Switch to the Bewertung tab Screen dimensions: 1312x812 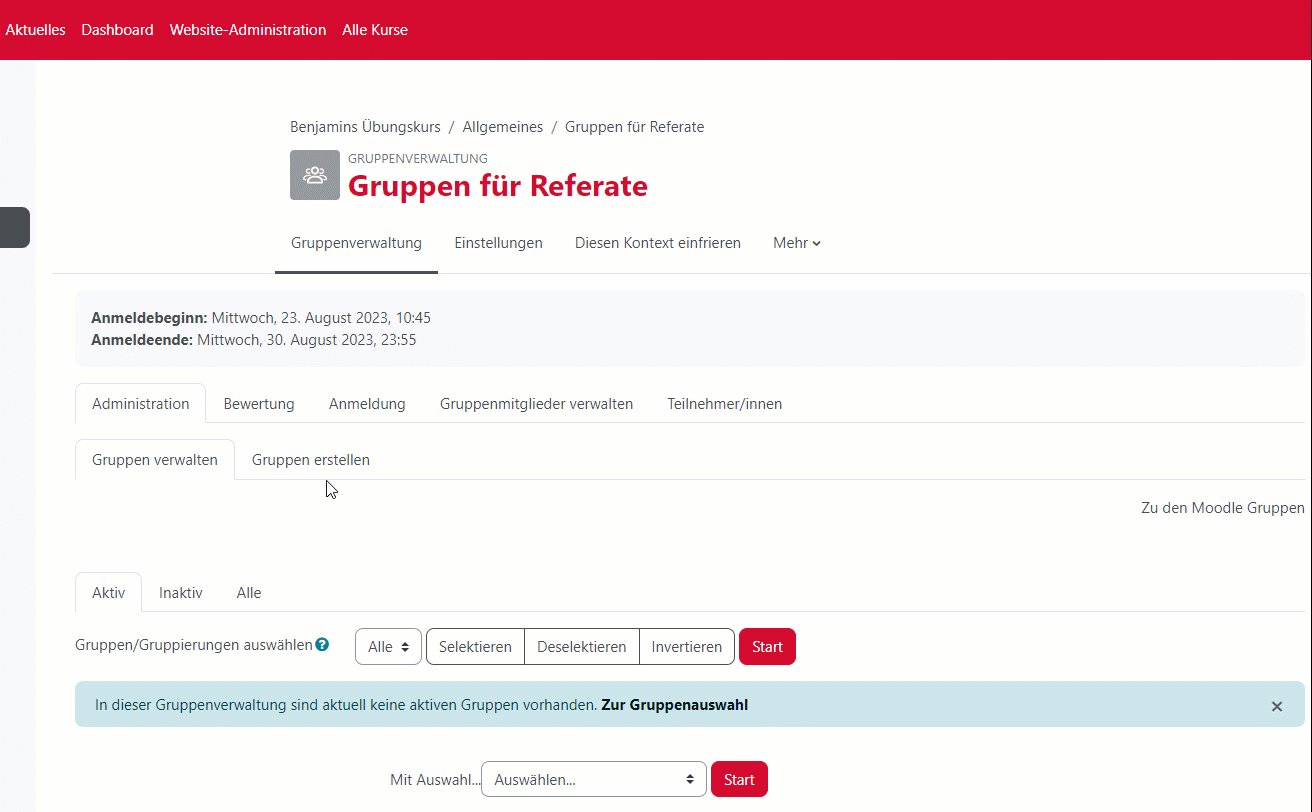[x=258, y=403]
